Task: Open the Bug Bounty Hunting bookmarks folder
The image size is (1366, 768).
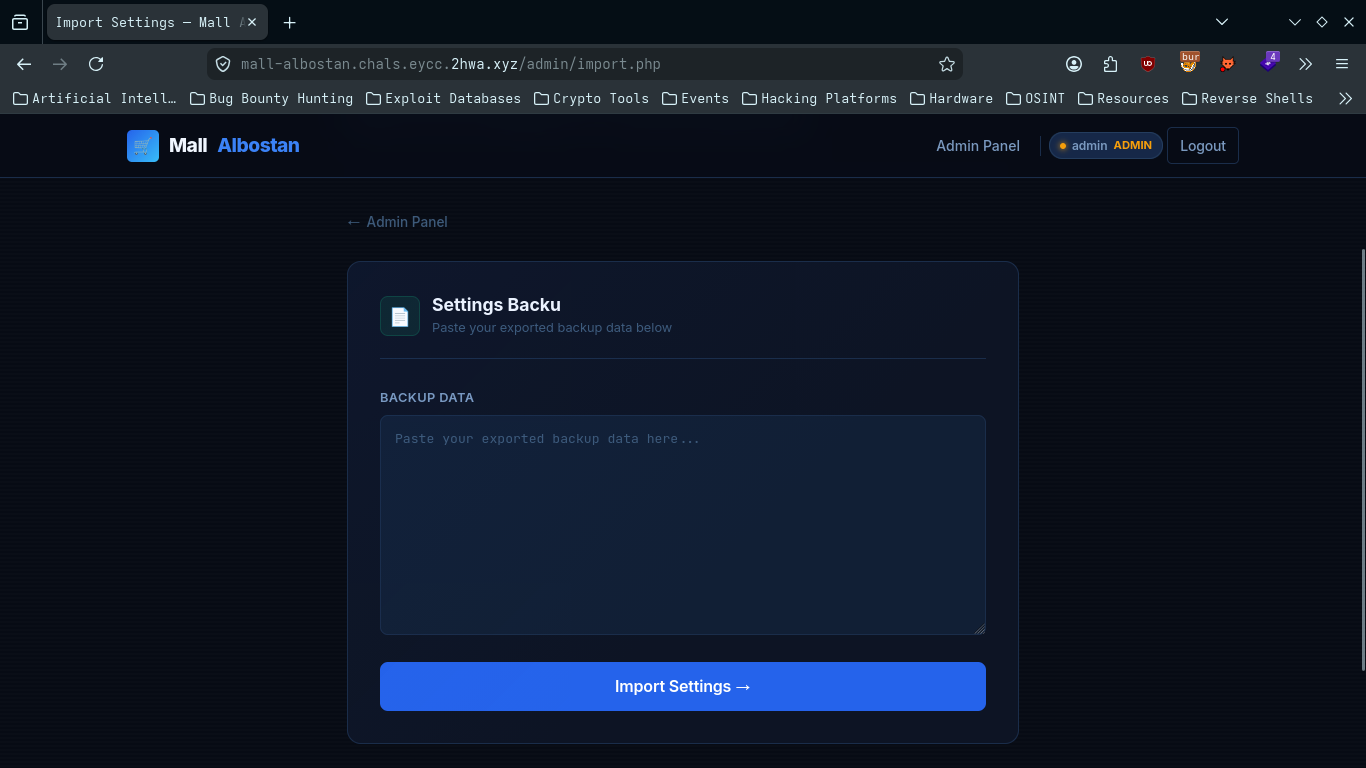Action: click(271, 98)
